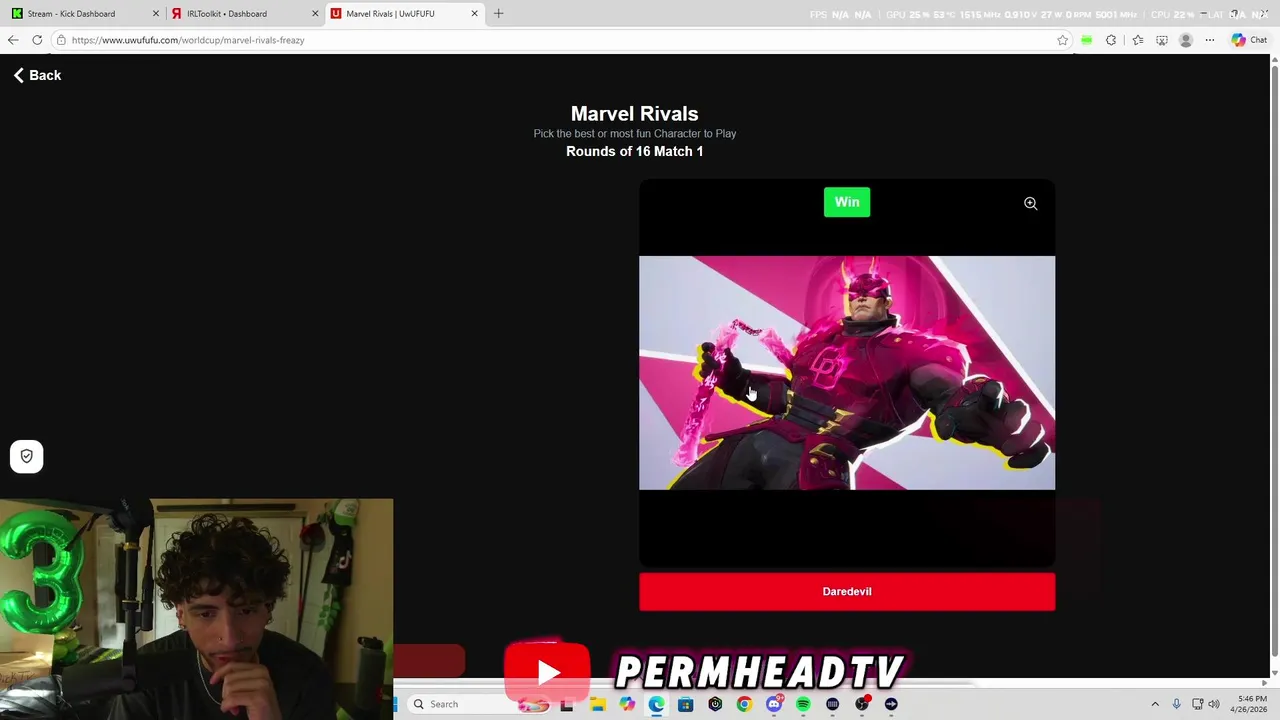Screen dimensions: 1280x720
Task: Click the Microsoft Edge taskbar icon
Action: click(656, 704)
